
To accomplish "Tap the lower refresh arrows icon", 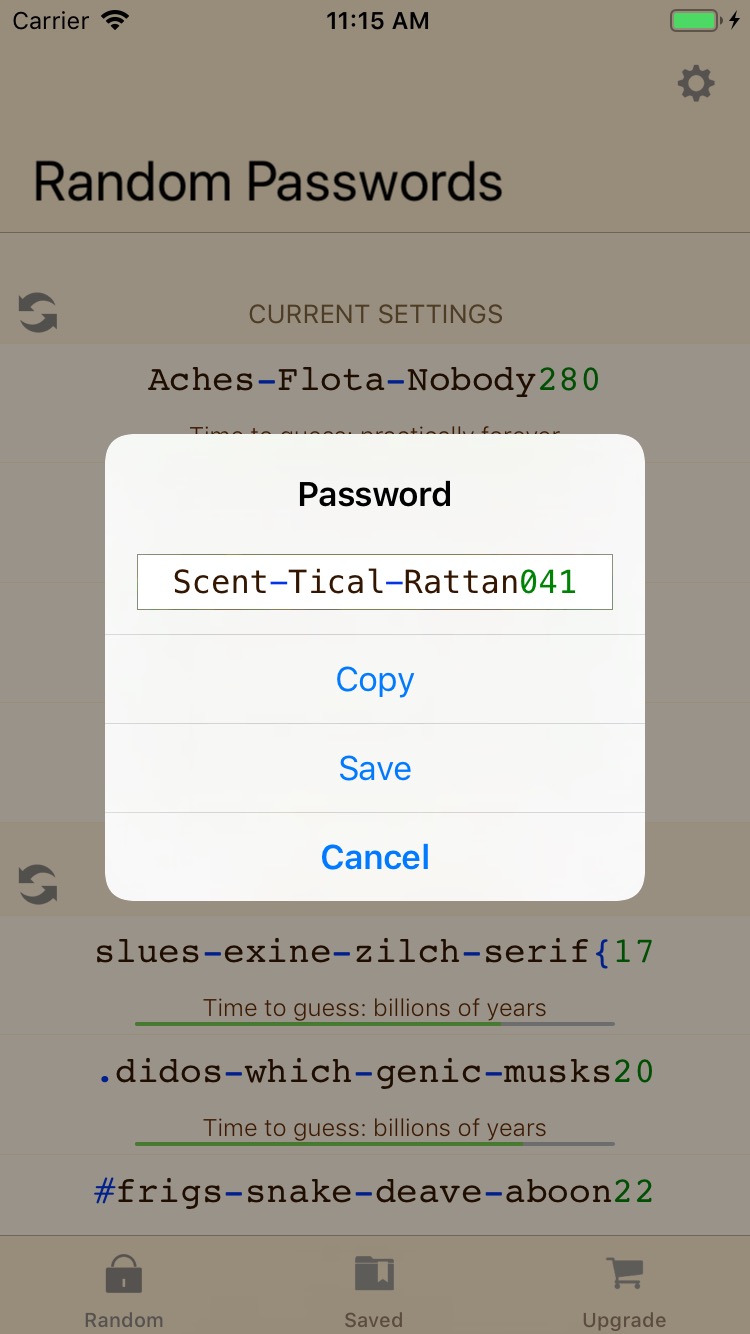I will tap(38, 885).
